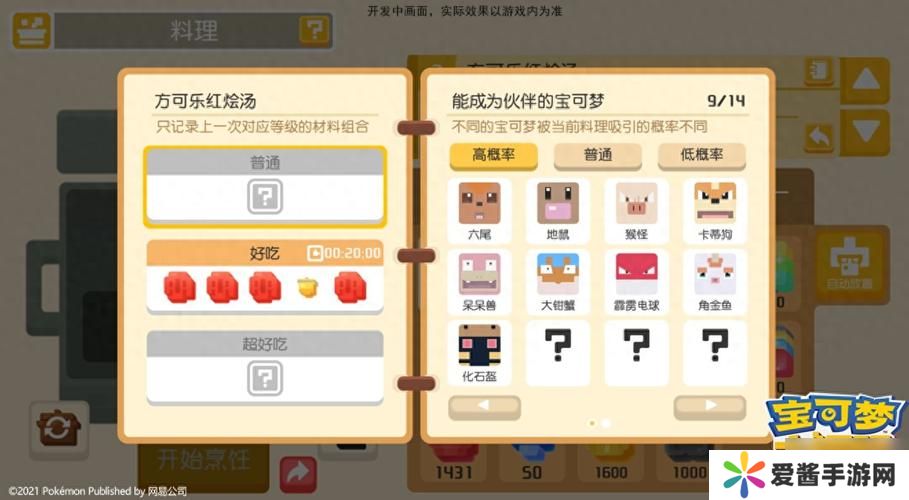Screen dimensions: 909x500
Task: Open the 角金鱼 Pokémon tile
Action: pyautogui.click(x=715, y=282)
